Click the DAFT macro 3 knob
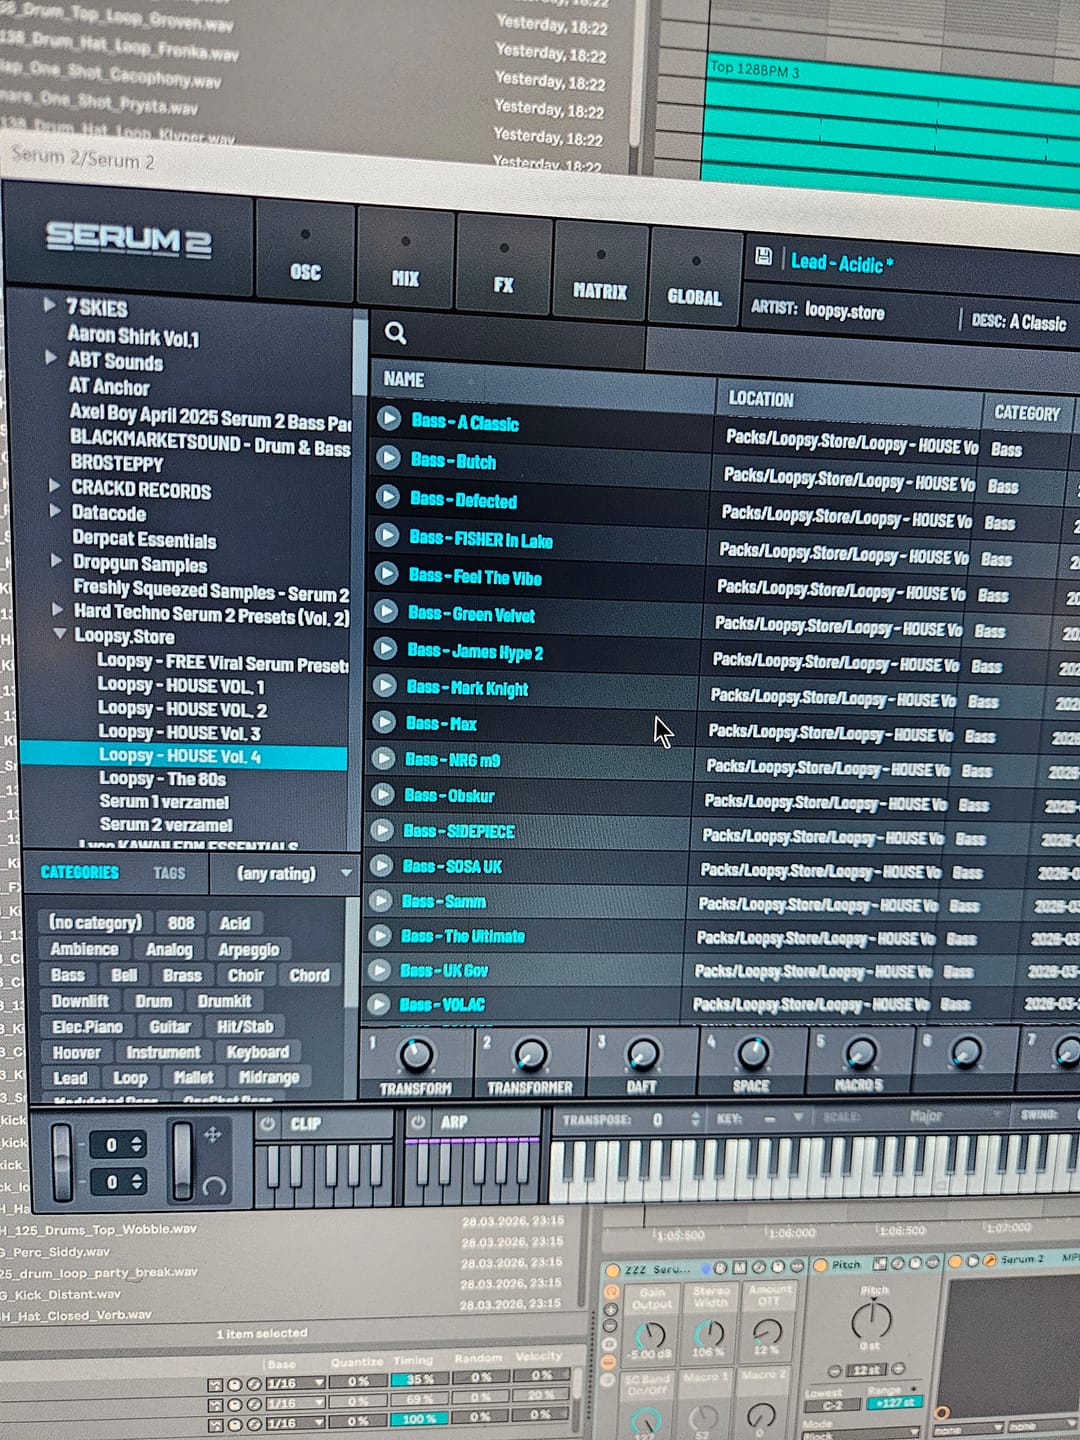 (642, 1053)
